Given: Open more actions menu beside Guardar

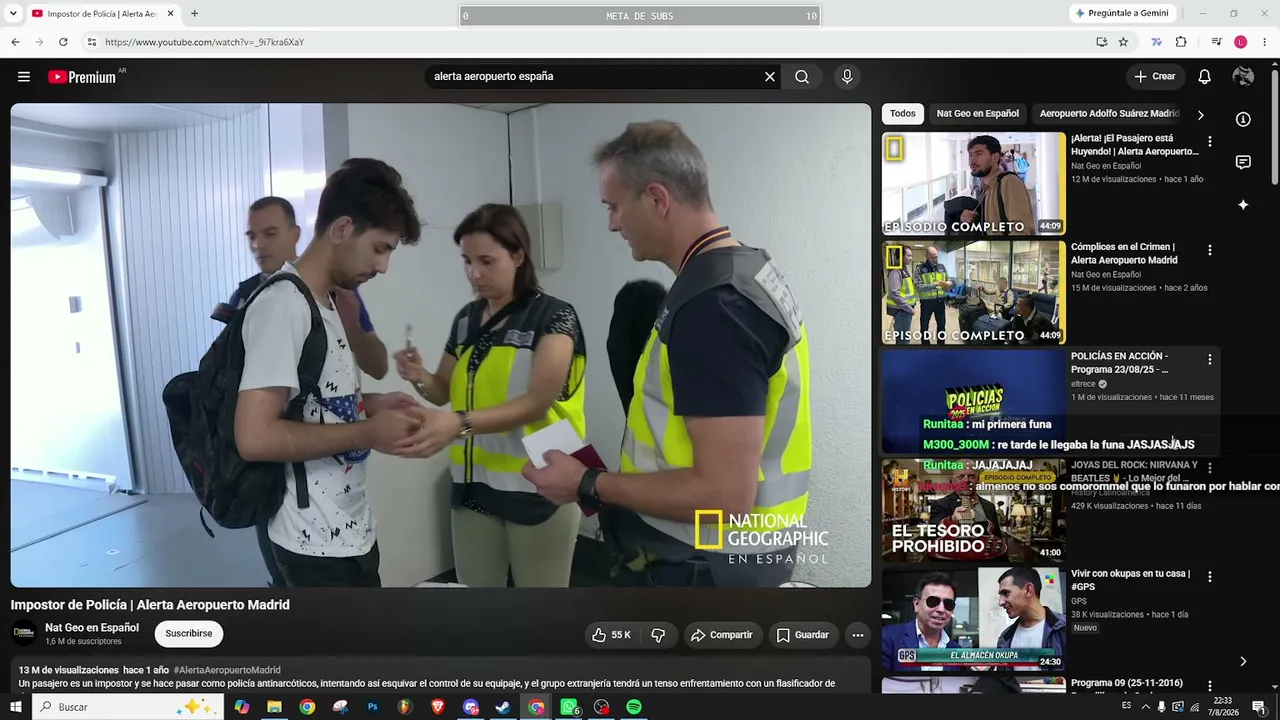Looking at the screenshot, I should pos(857,635).
